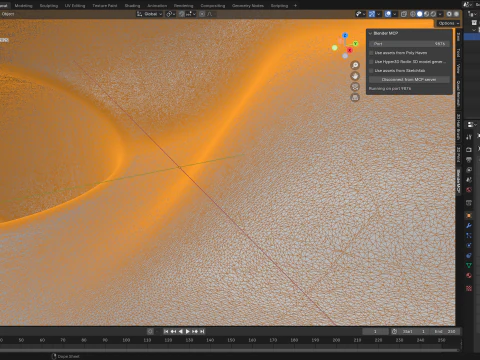Click the current frame number field
Image resolution: width=480 pixels, height=360 pixels.
pos(375,331)
